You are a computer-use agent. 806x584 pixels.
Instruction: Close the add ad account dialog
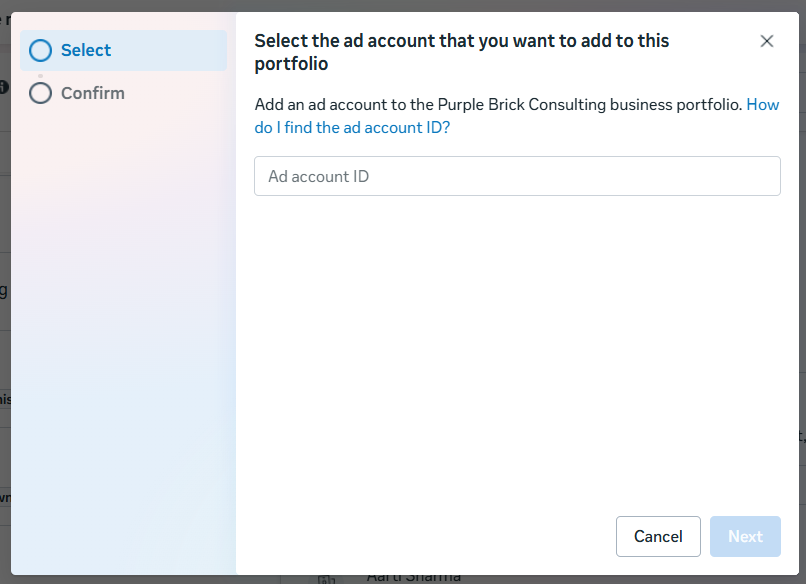pyautogui.click(x=767, y=41)
